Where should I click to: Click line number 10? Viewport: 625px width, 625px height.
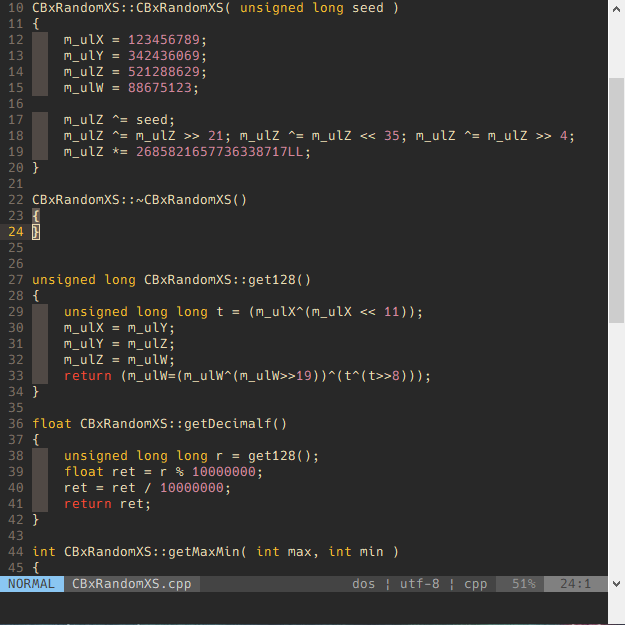tap(16, 8)
